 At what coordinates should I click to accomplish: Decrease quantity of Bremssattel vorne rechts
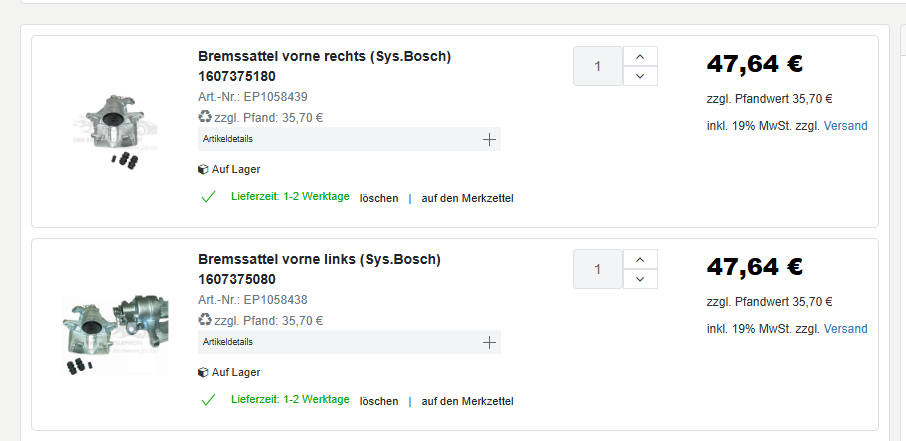(640, 76)
